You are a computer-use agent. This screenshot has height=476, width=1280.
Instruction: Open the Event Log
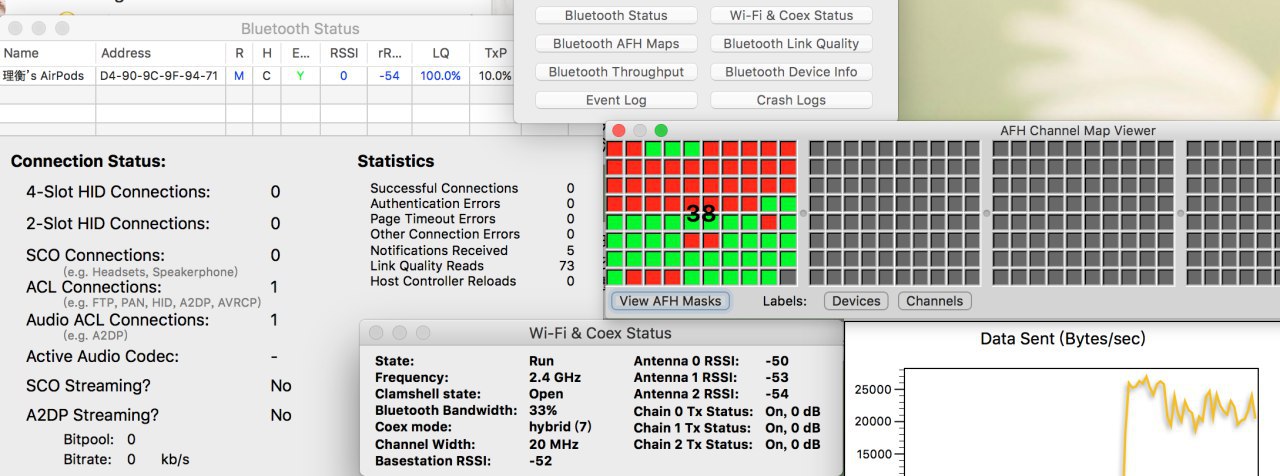(x=616, y=100)
